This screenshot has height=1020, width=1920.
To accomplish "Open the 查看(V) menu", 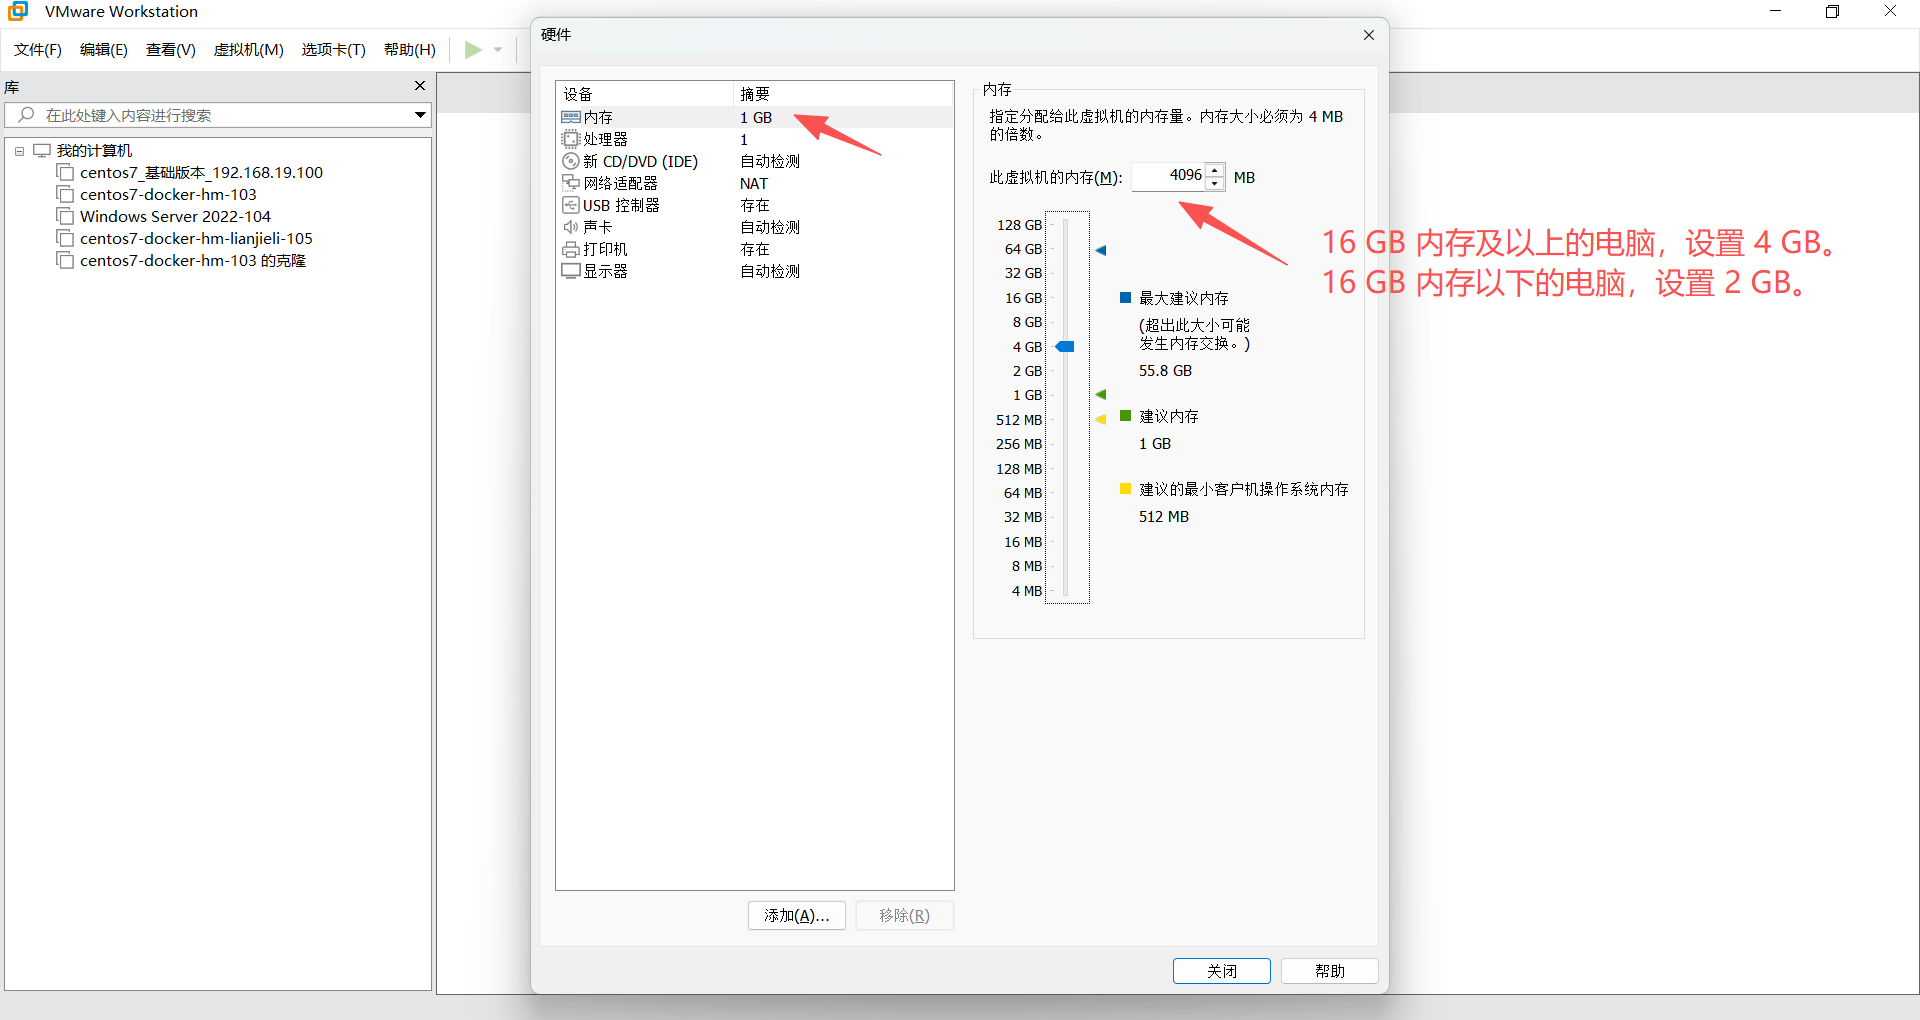I will point(171,49).
